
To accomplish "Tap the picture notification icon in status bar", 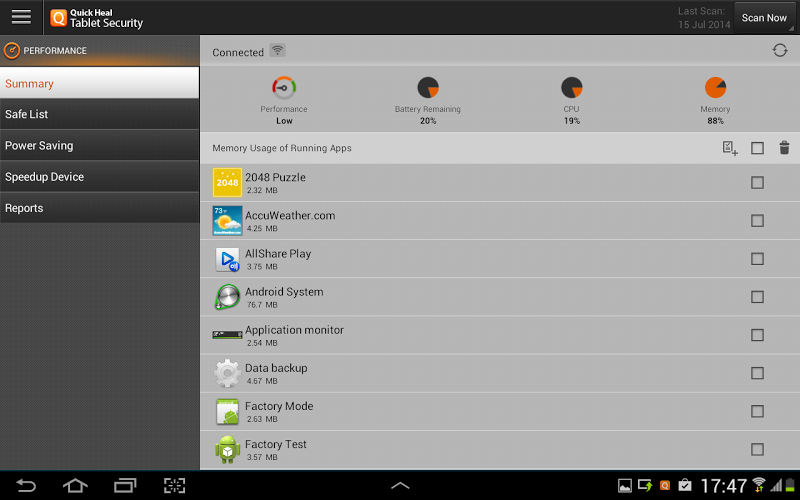I will 624,485.
